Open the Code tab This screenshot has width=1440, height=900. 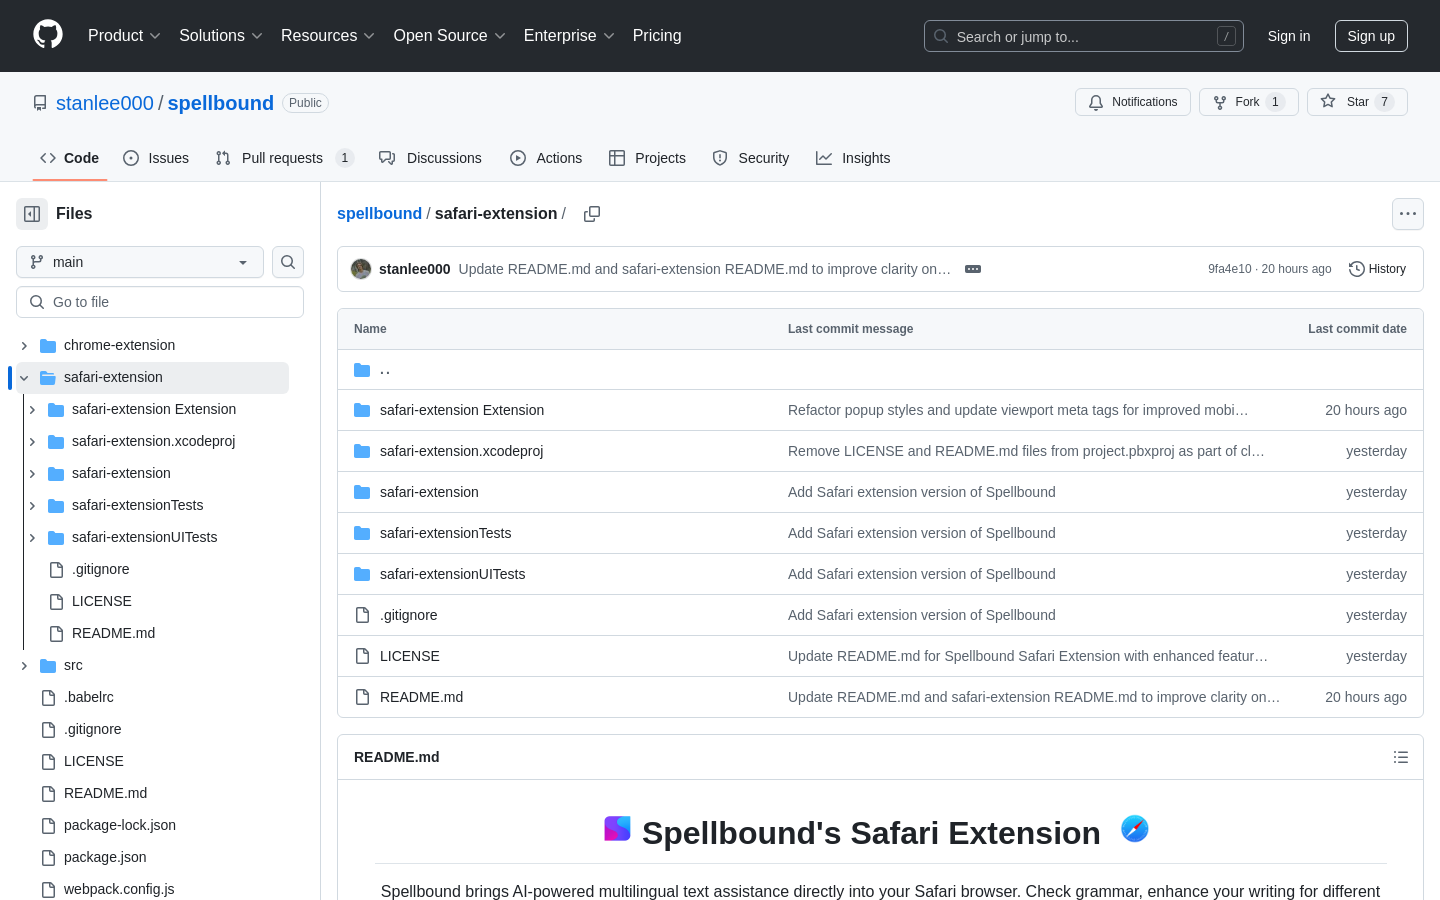[69, 158]
